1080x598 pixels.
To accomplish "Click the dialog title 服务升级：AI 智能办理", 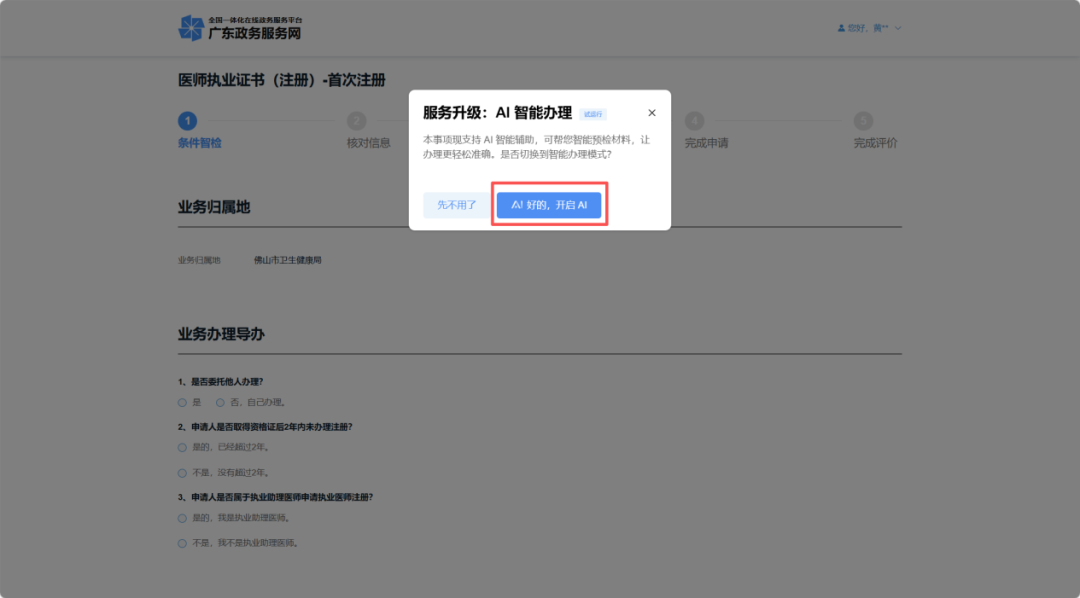I will pyautogui.click(x=497, y=113).
